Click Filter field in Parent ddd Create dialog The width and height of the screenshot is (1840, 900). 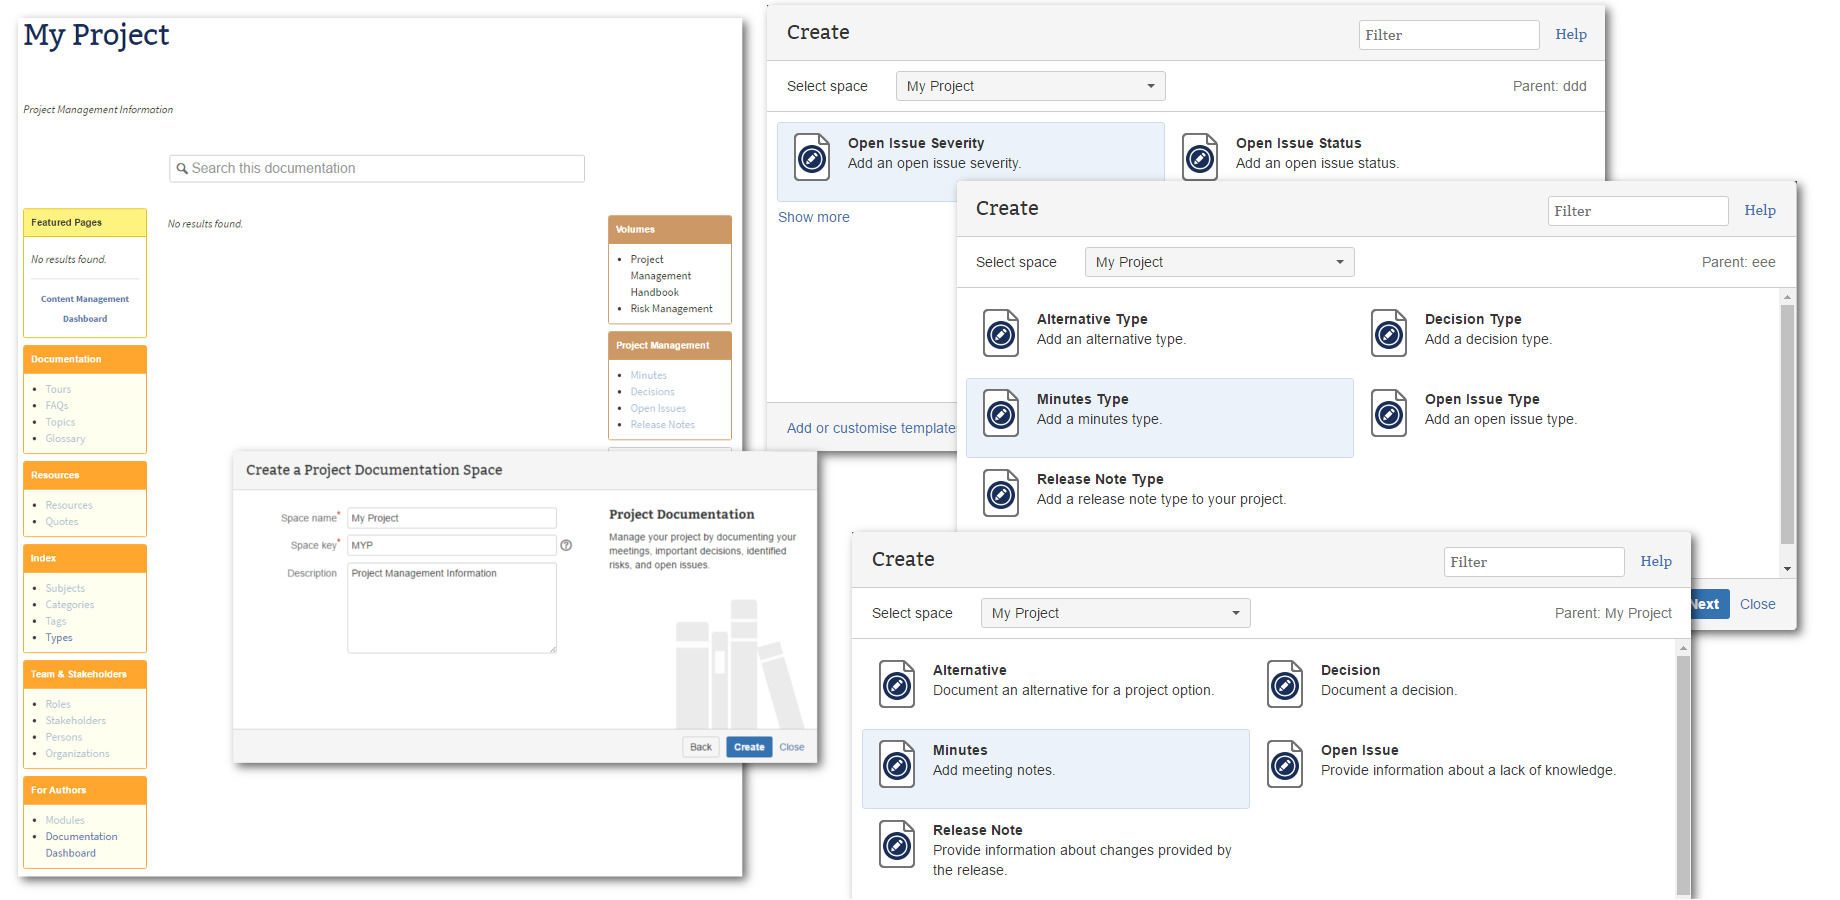click(x=1449, y=35)
